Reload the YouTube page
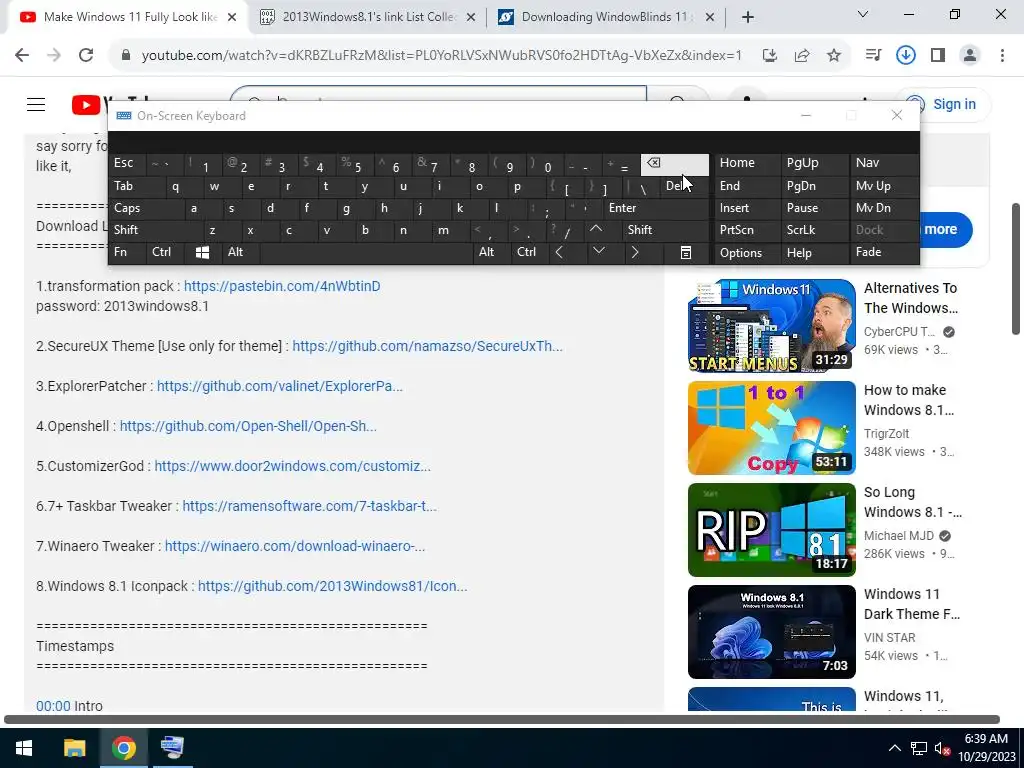The height and width of the screenshot is (768, 1024). [x=86, y=56]
